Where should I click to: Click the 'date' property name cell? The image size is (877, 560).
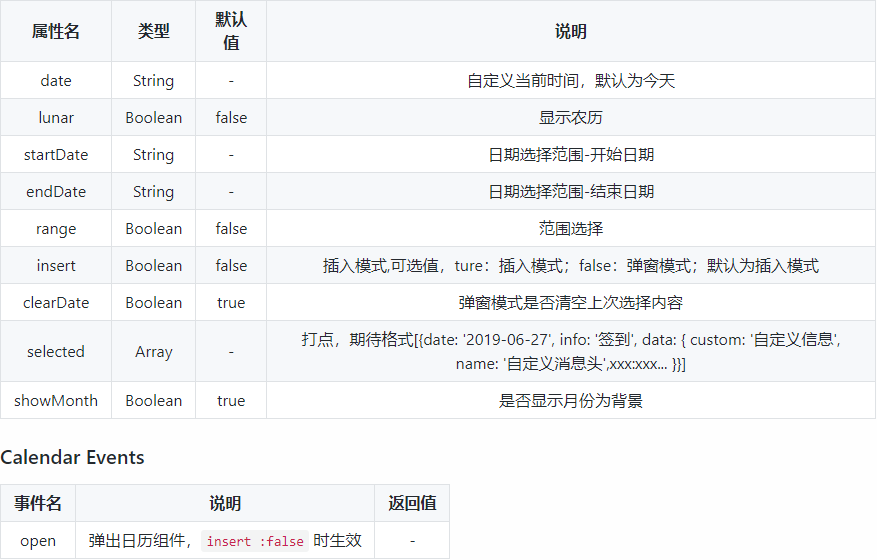coord(56,81)
